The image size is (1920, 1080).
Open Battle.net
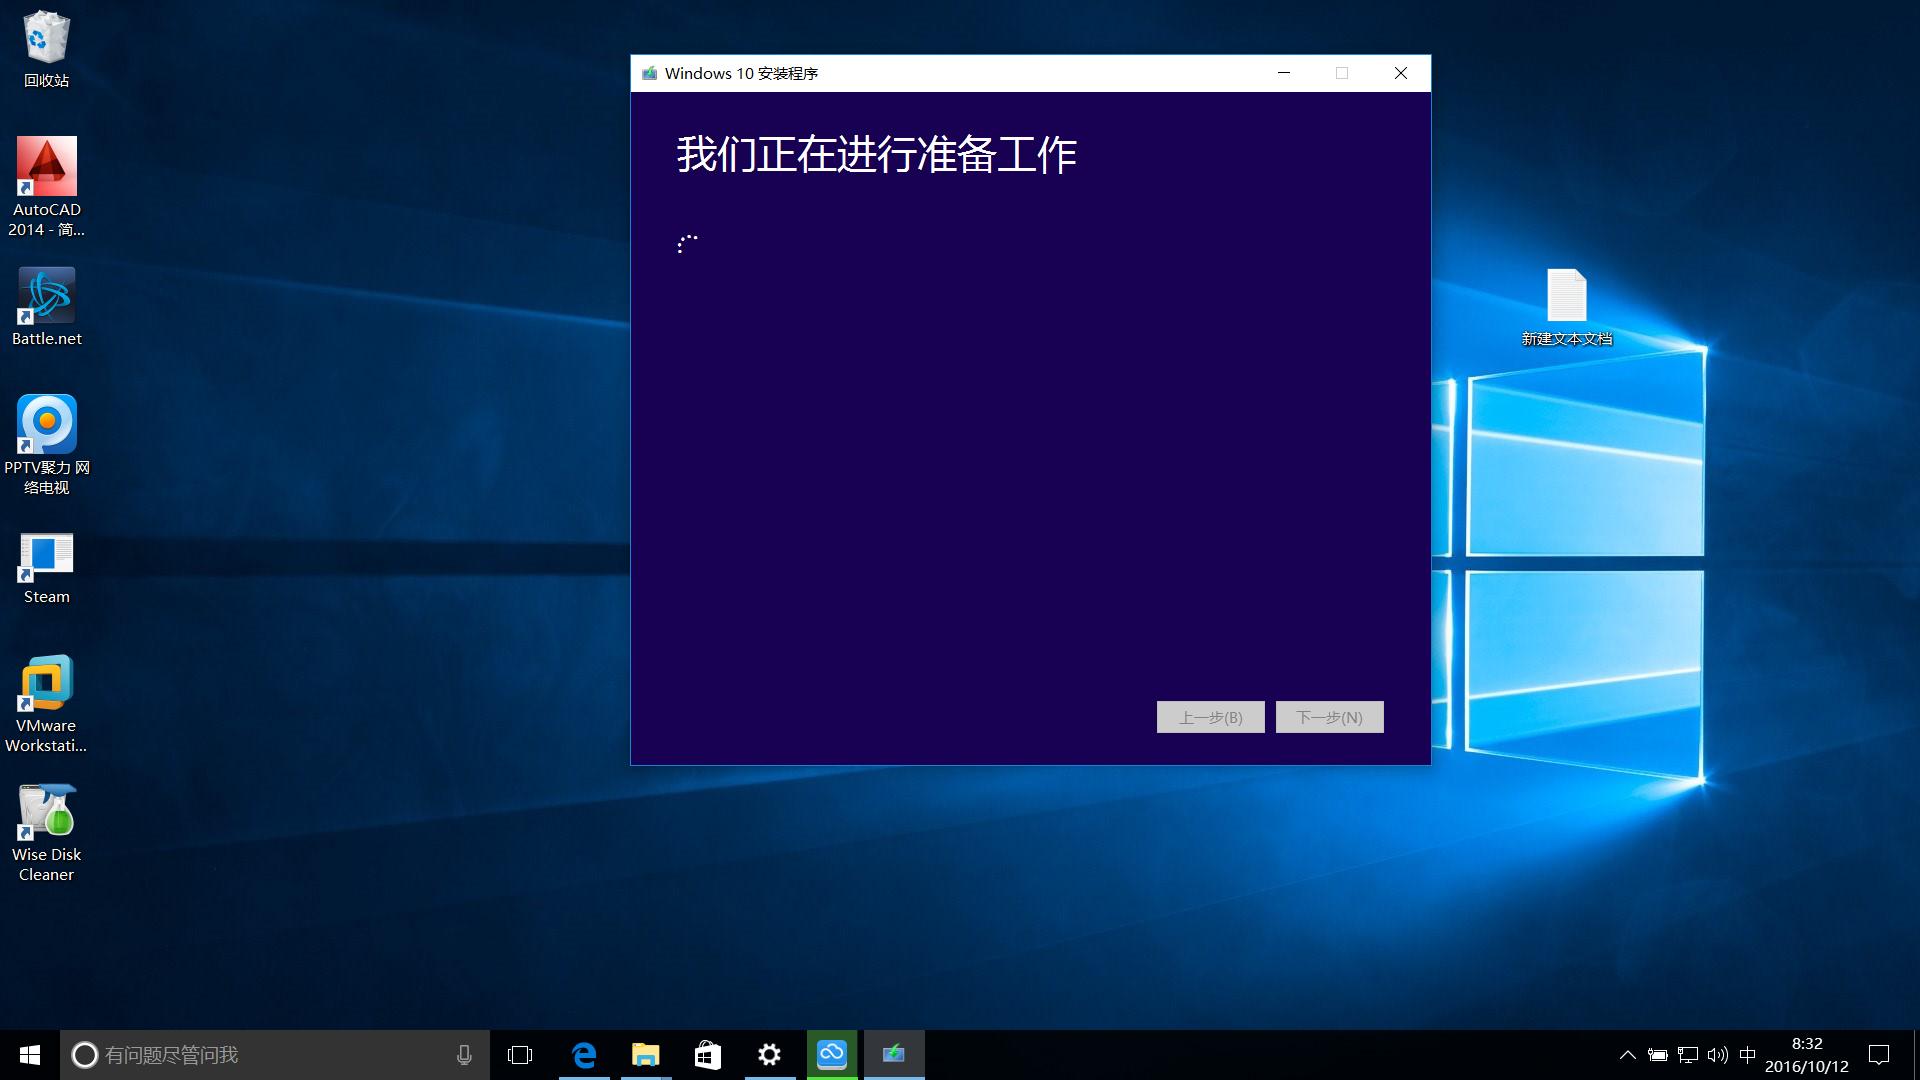[x=46, y=295]
